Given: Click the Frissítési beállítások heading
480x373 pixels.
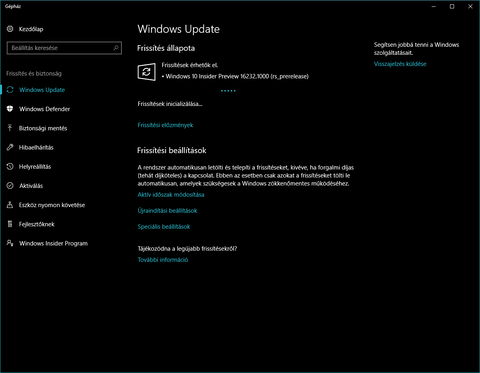Looking at the screenshot, I should [x=172, y=151].
